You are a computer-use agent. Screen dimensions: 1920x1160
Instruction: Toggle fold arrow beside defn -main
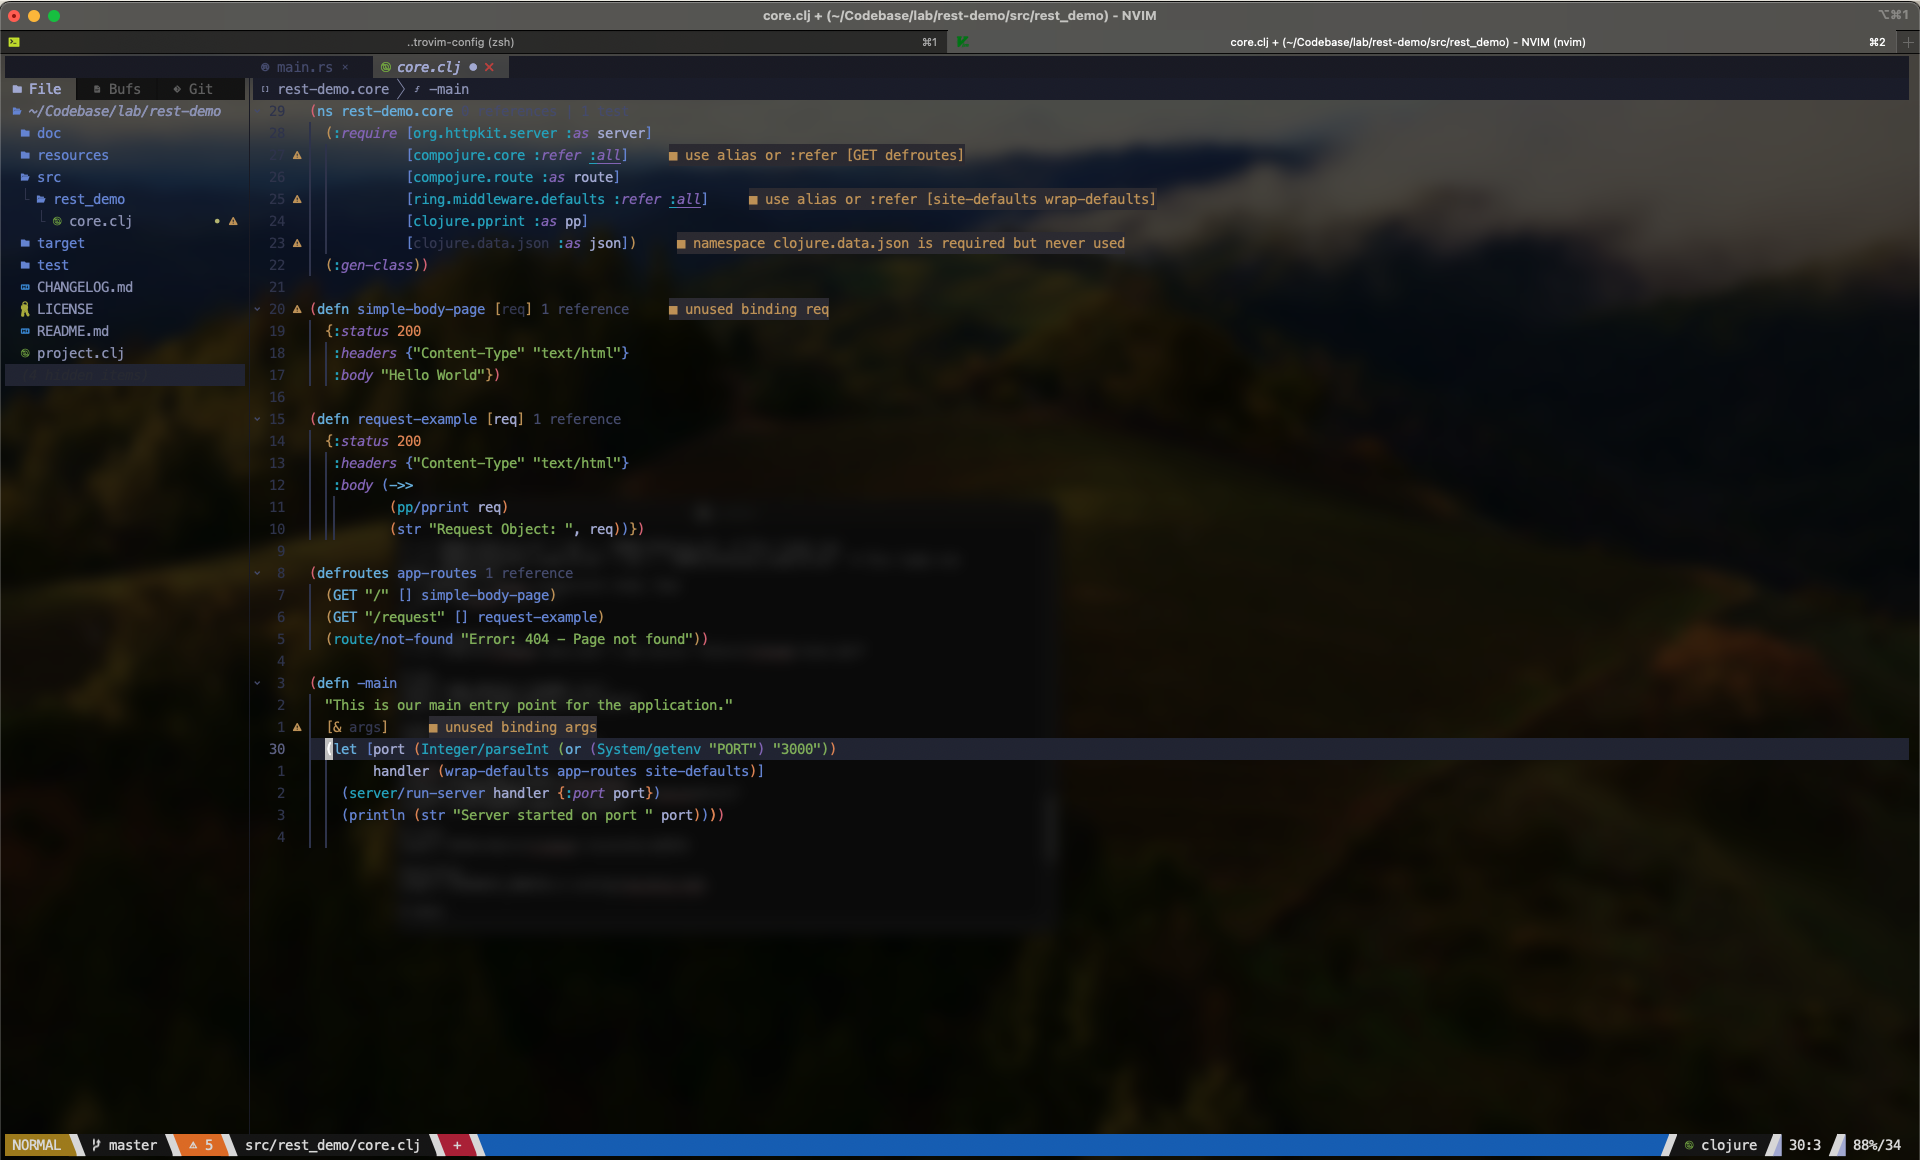[257, 683]
